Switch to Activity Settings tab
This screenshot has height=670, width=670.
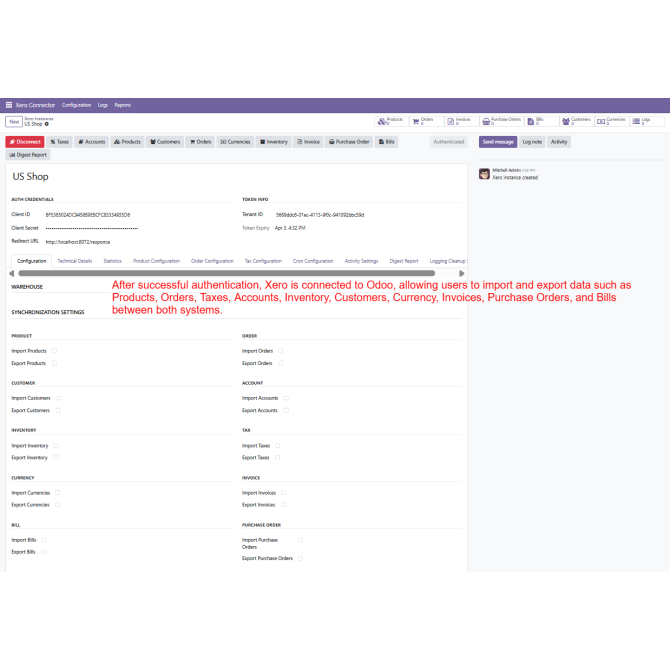point(361,261)
